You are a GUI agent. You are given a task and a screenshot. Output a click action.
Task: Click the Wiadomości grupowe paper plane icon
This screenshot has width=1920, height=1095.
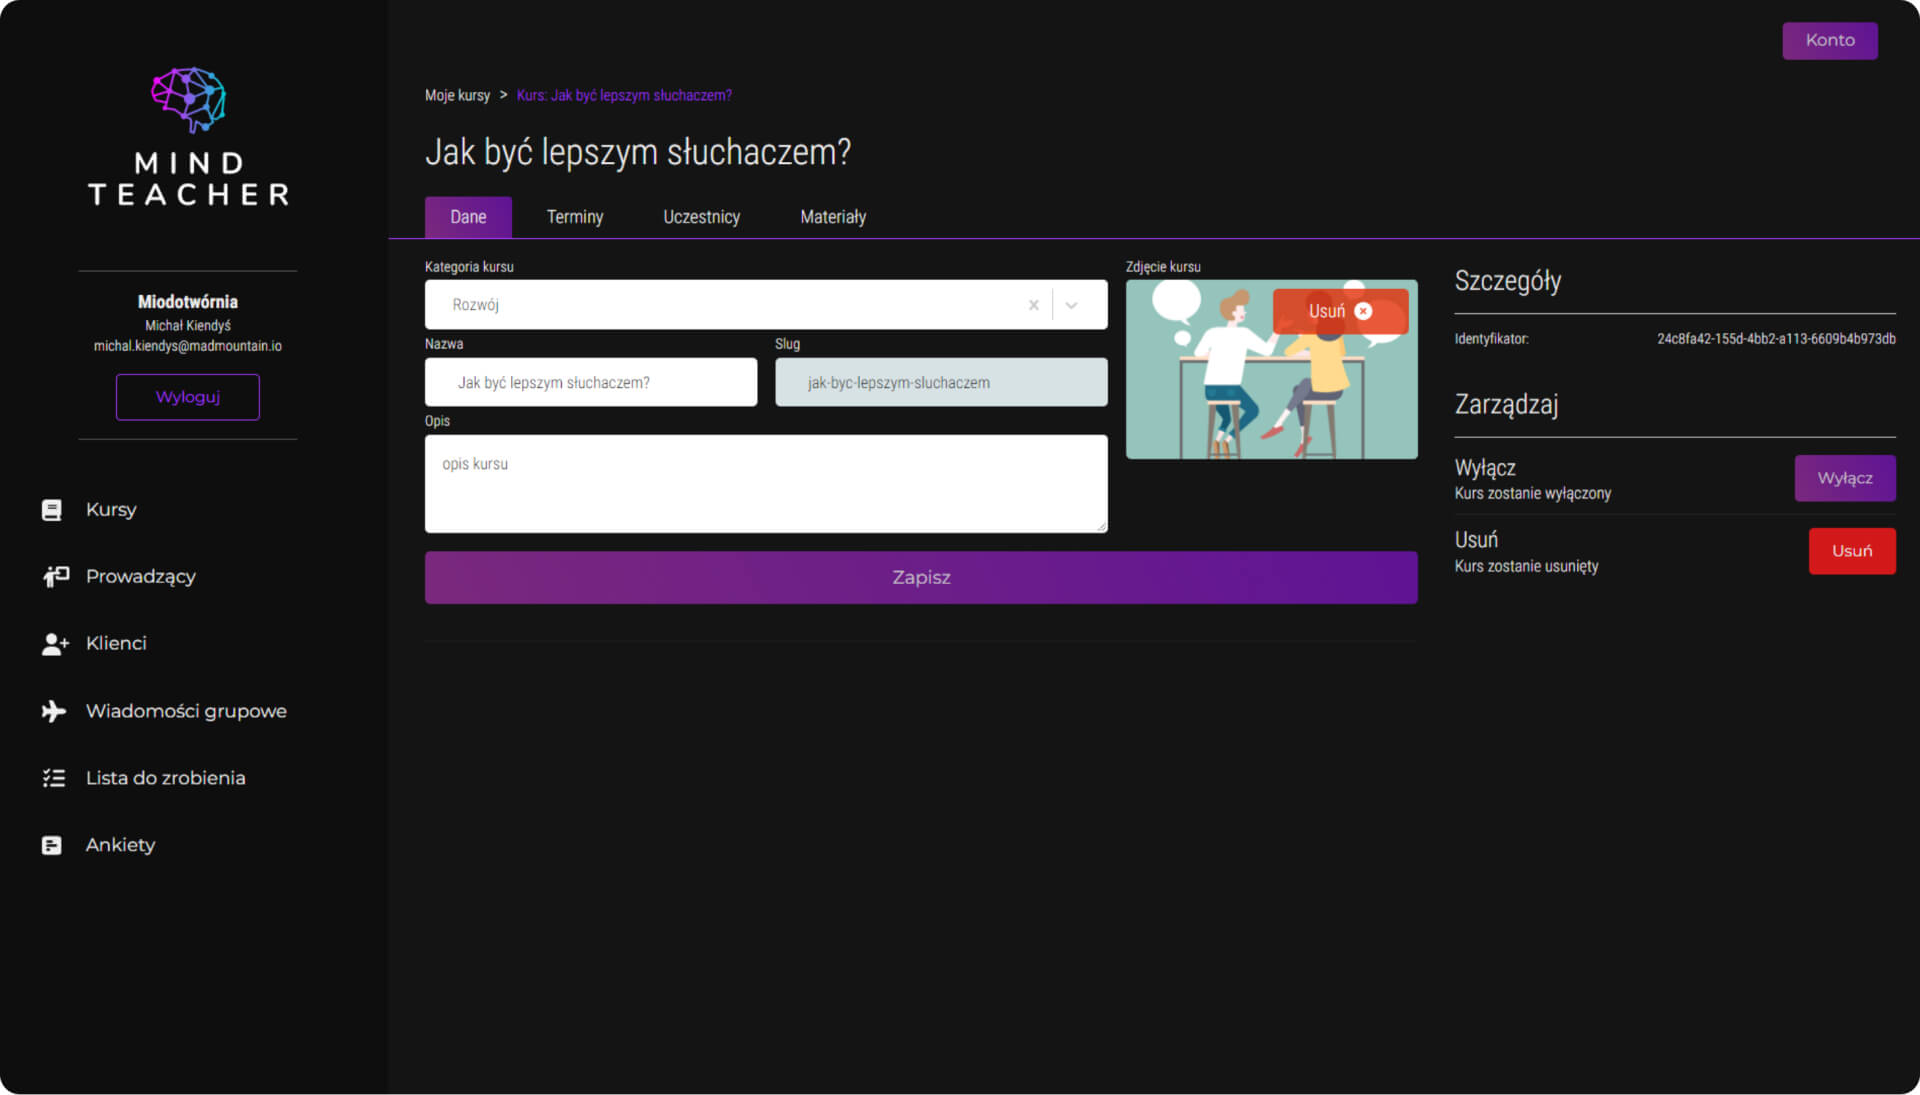click(x=54, y=711)
